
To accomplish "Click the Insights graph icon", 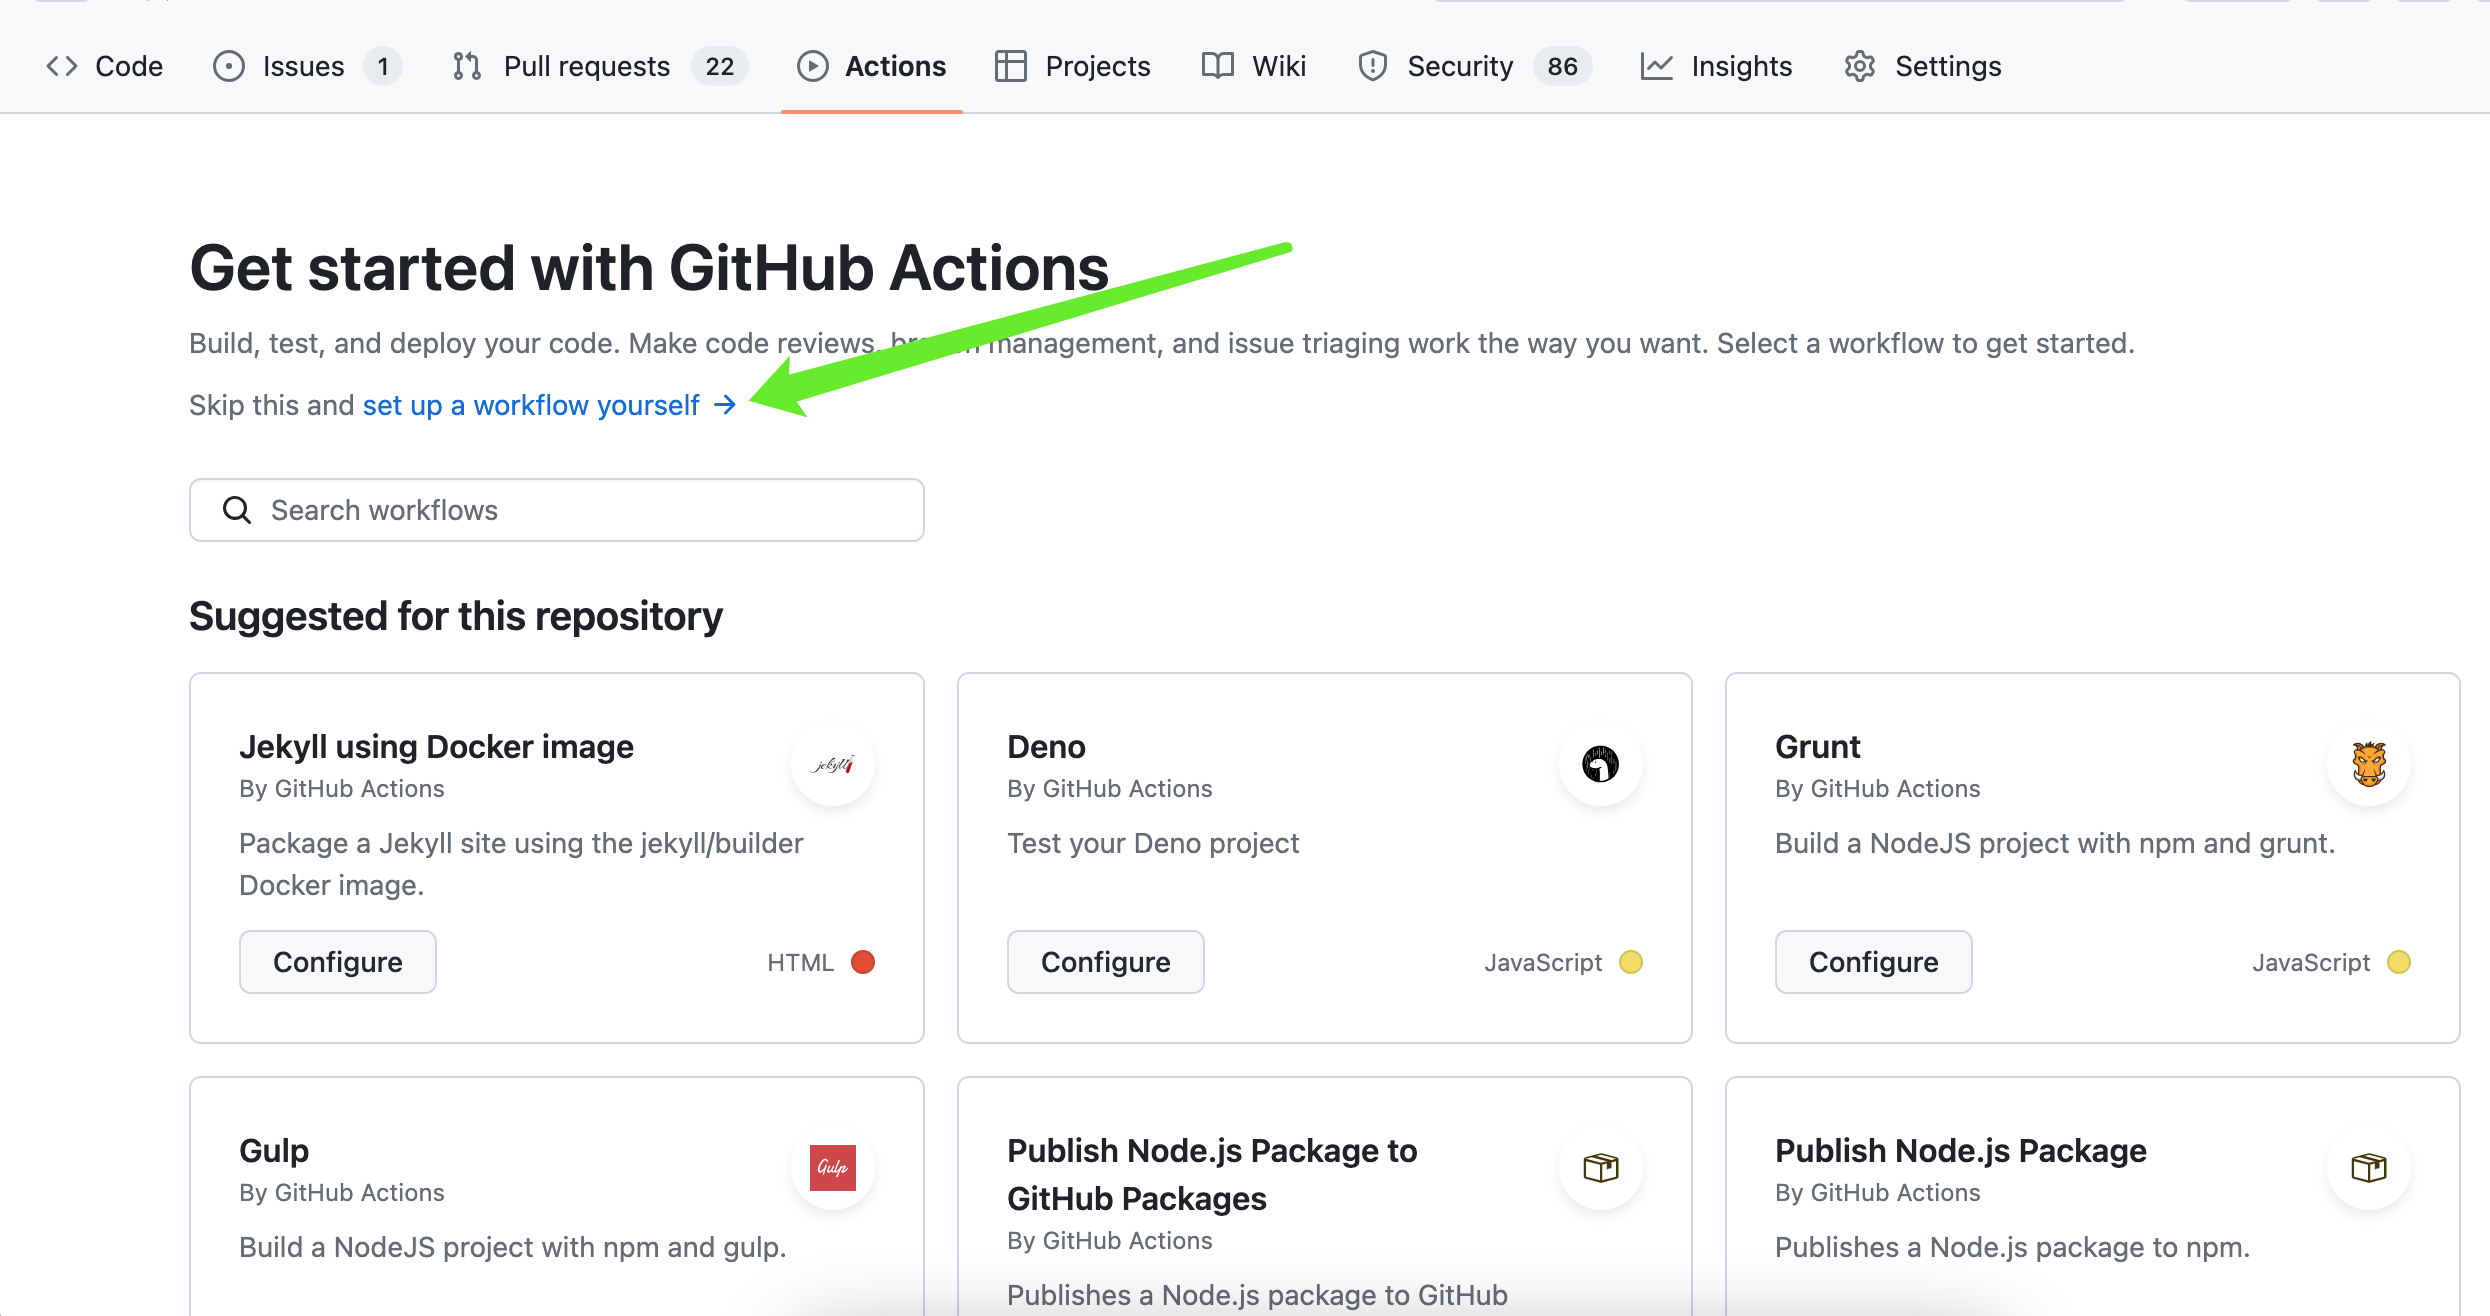I will click(x=1657, y=66).
